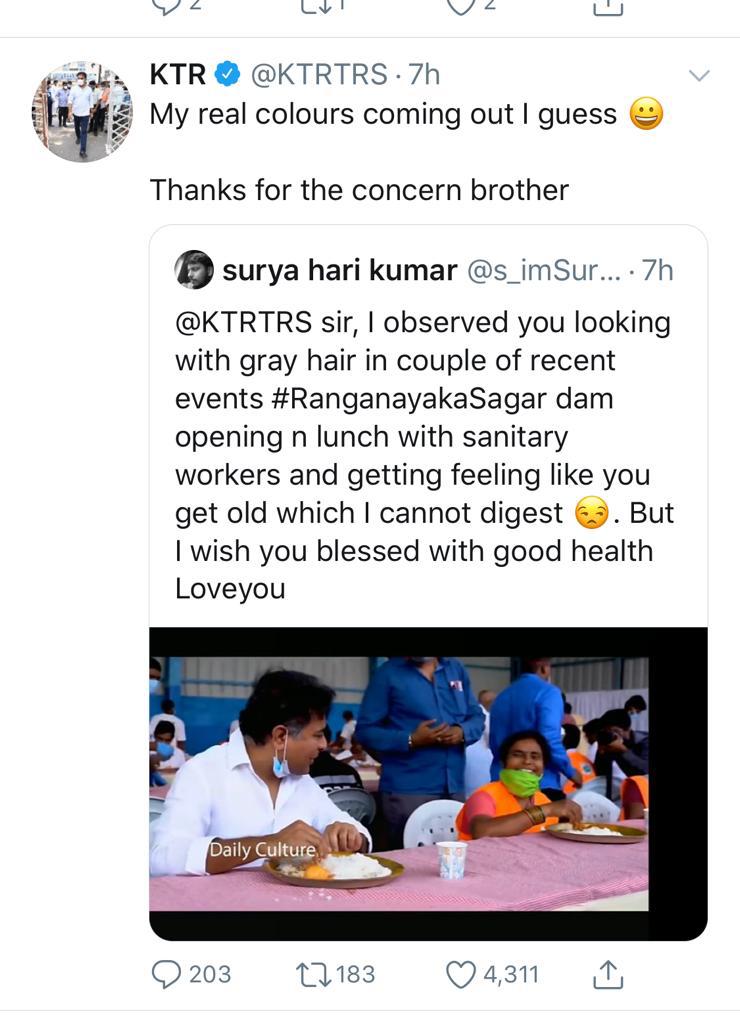Open the KTR display name
740x1024 pixels.
[x=177, y=74]
